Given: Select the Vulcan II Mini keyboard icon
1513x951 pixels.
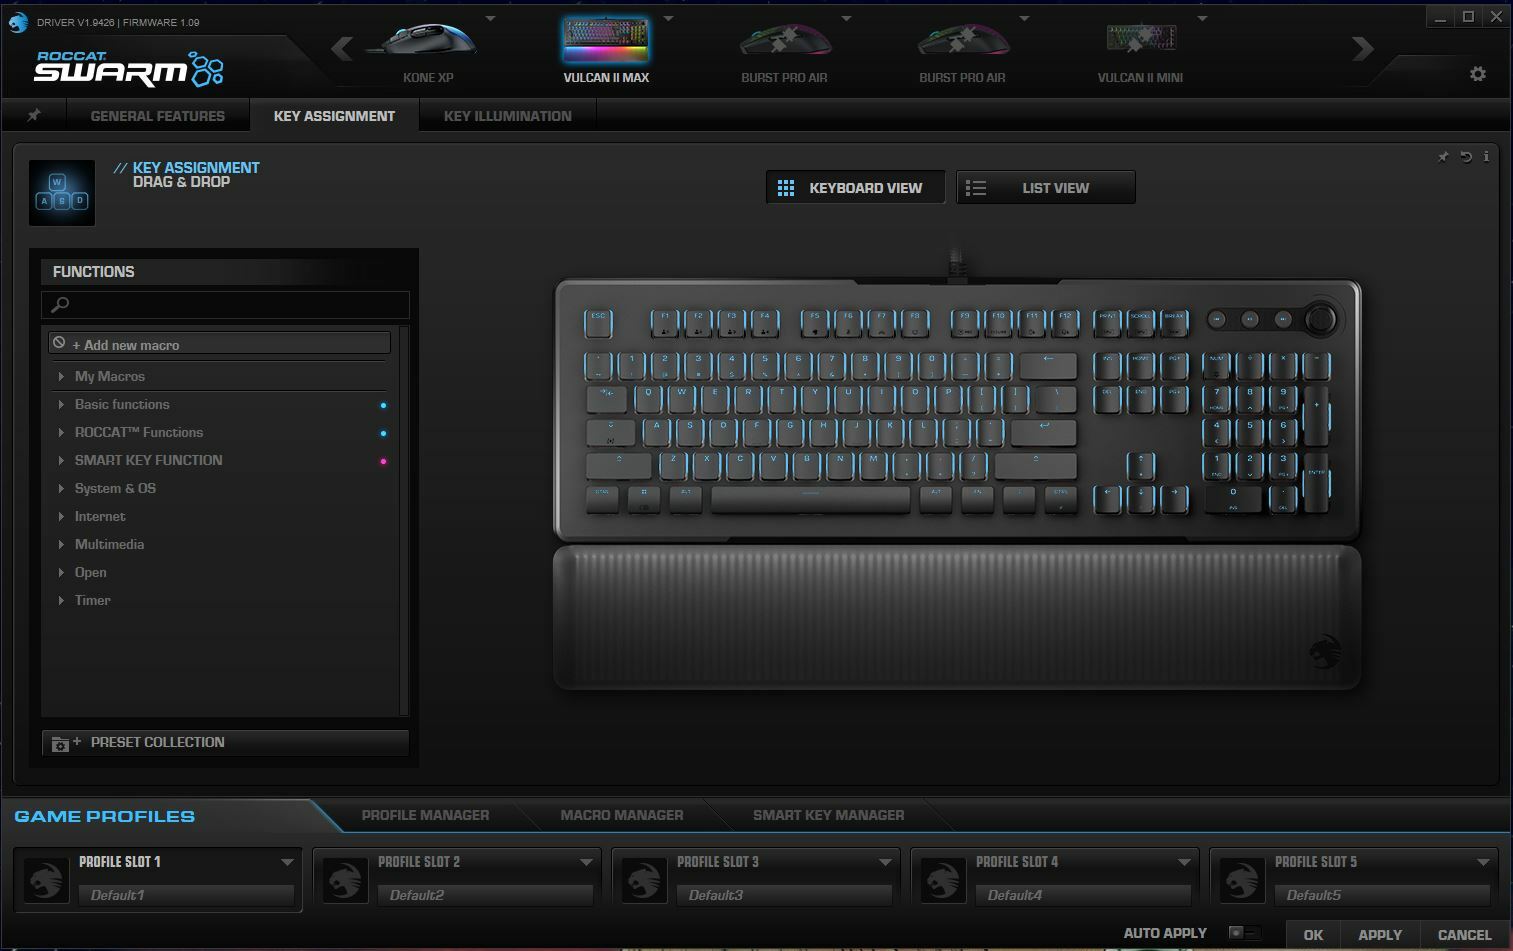Looking at the screenshot, I should [x=1140, y=42].
